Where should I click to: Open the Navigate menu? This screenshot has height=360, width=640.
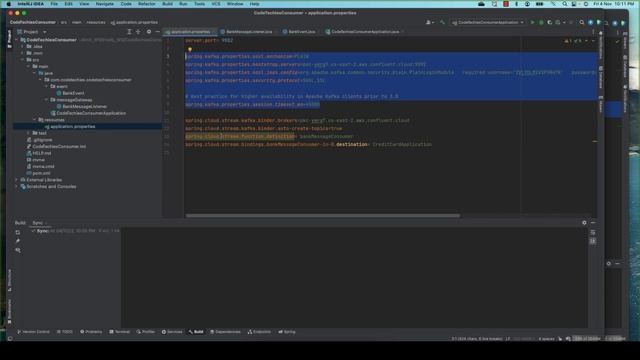click(x=104, y=4)
